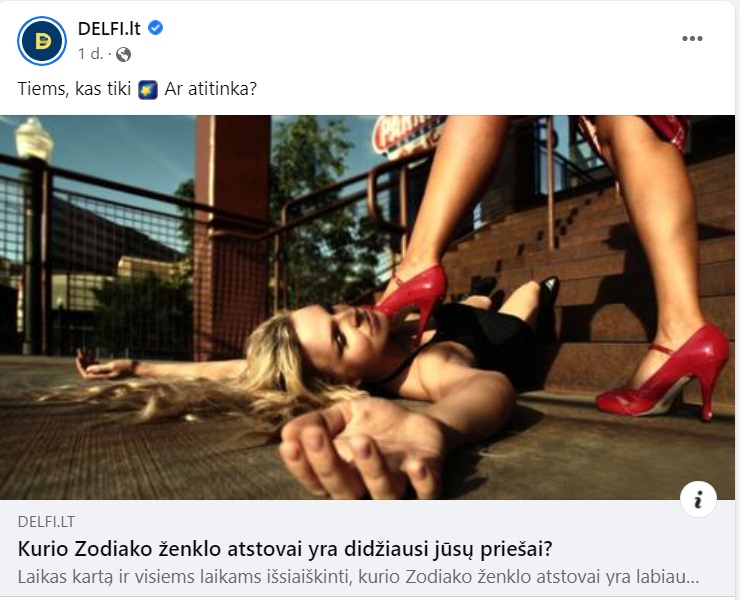Image resolution: width=740 pixels, height=600 pixels.
Task: Open the three-dots post options menu
Action: click(692, 39)
